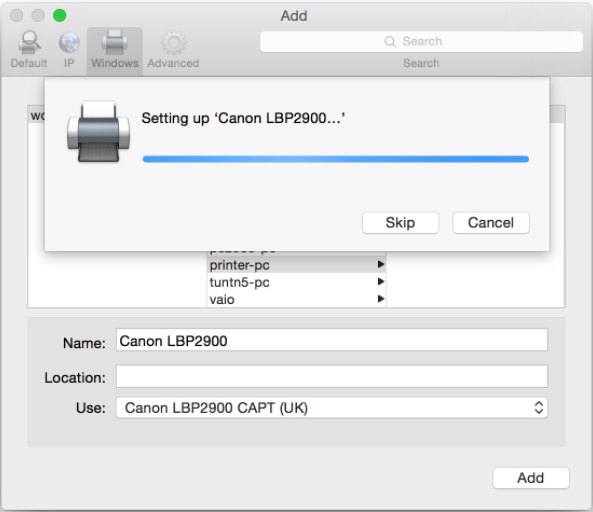Select printer-pc in the browser list
The width and height of the screenshot is (593, 512).
[296, 265]
